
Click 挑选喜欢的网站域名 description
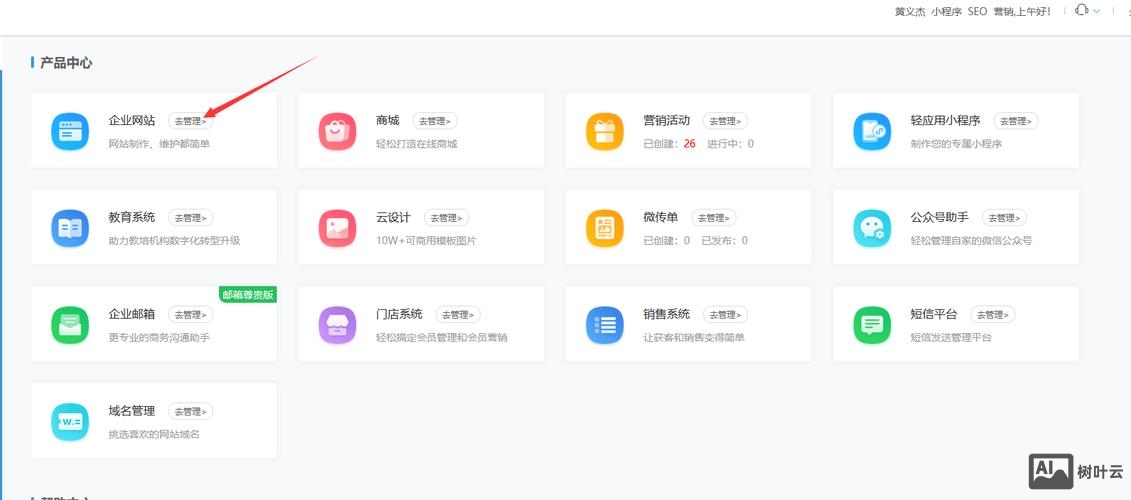coord(154,434)
